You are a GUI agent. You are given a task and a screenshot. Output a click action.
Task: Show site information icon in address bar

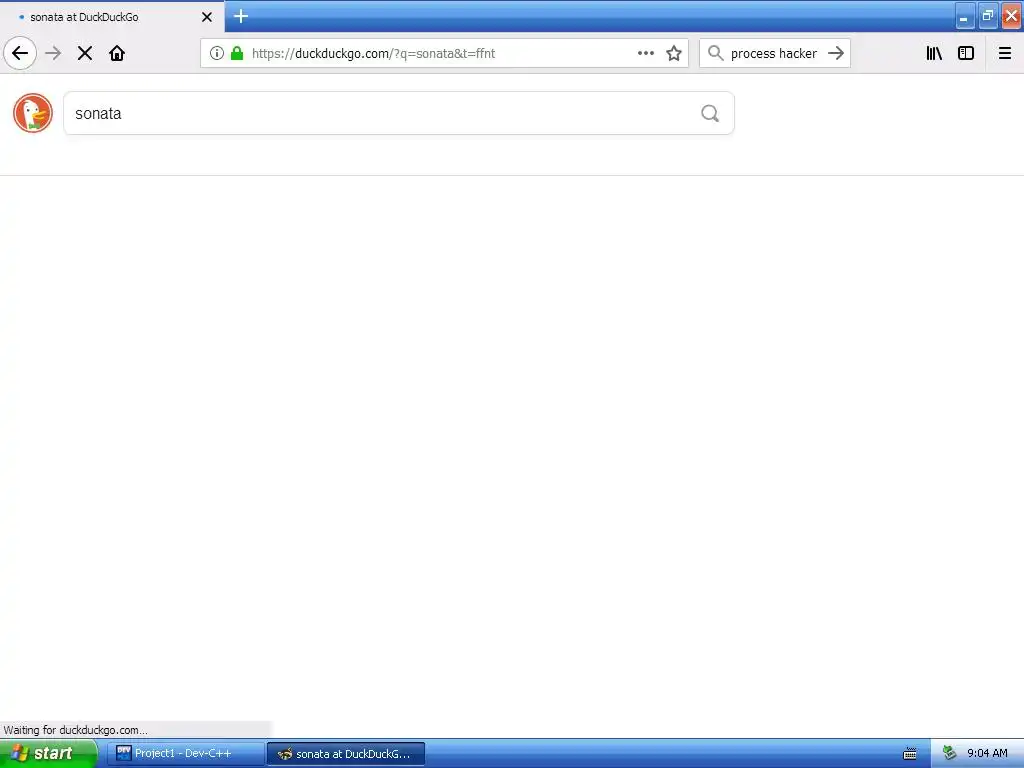coord(217,53)
